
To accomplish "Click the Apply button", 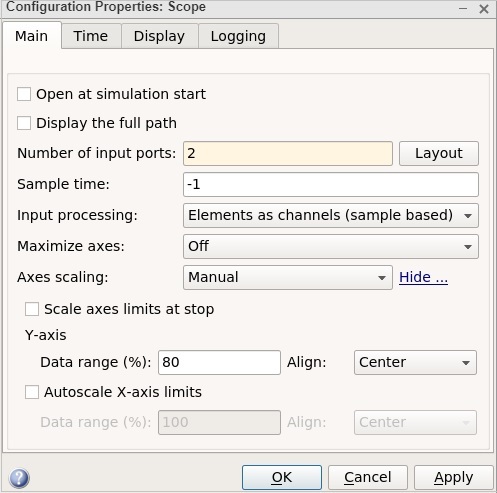I will tap(453, 477).
